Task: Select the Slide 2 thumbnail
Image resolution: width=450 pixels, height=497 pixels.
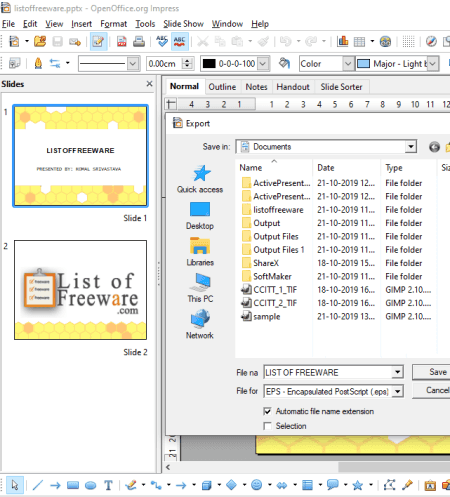Action: pyautogui.click(x=80, y=290)
